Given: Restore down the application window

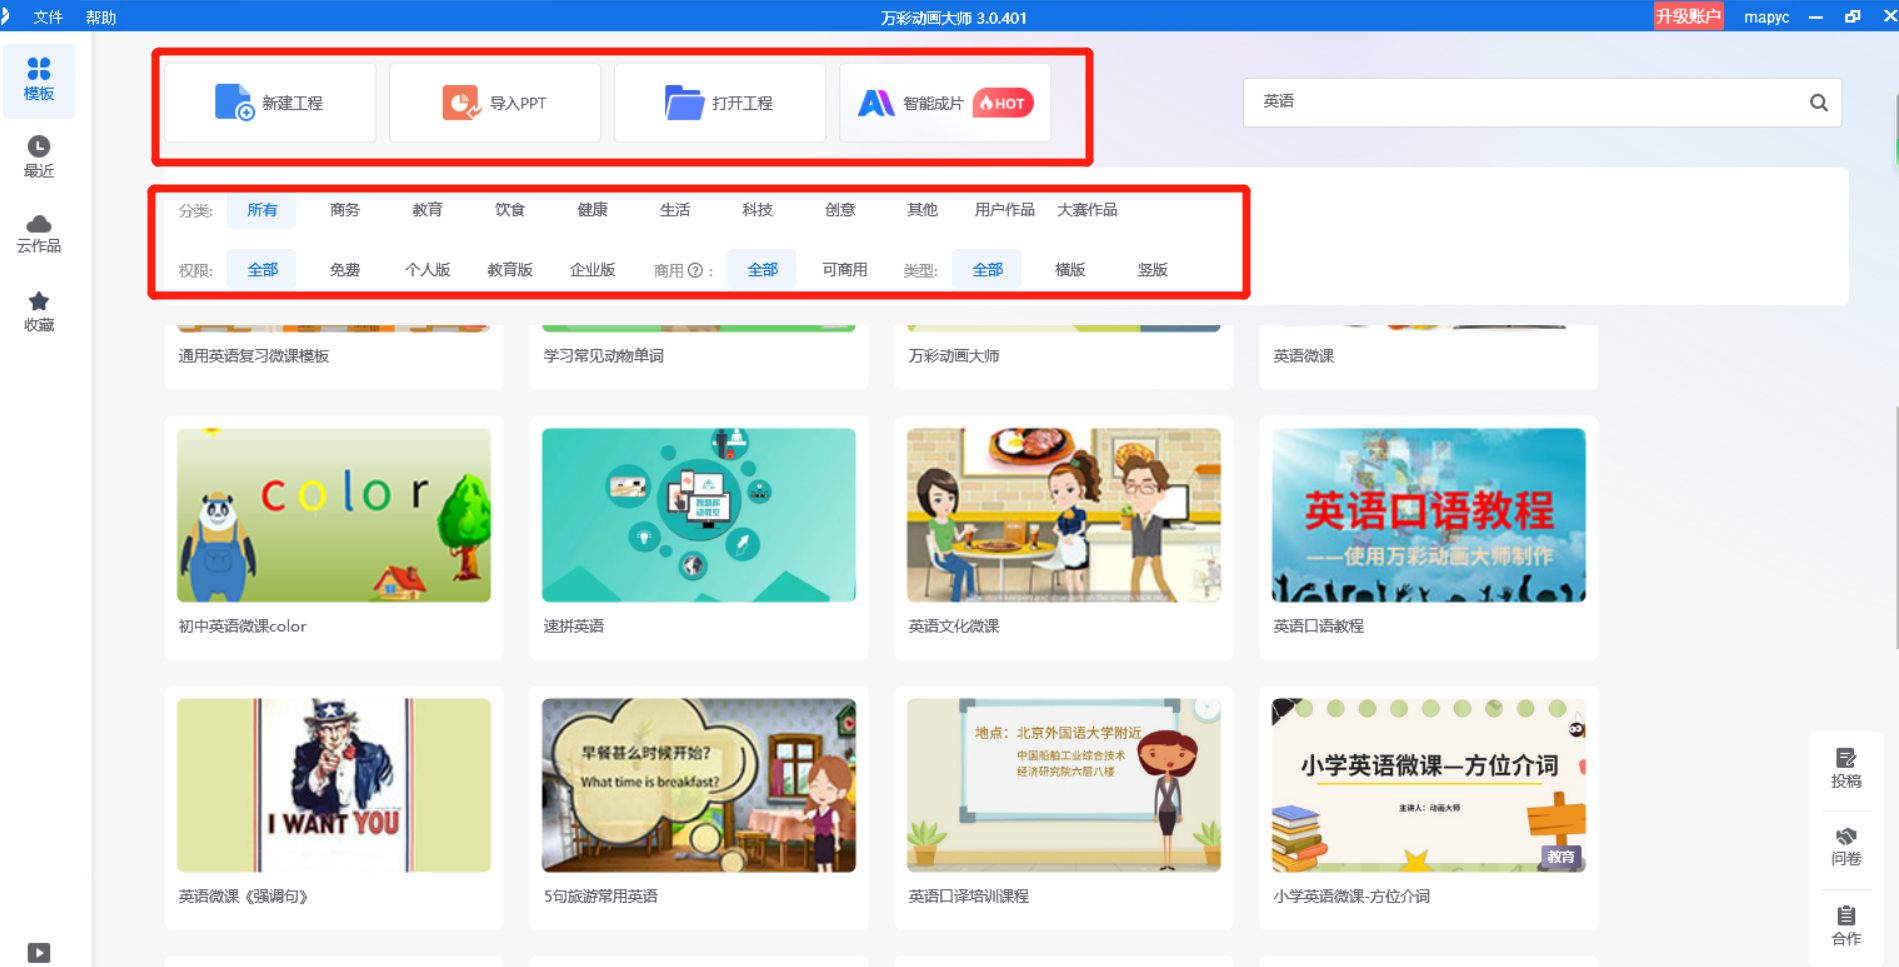Looking at the screenshot, I should point(1852,17).
